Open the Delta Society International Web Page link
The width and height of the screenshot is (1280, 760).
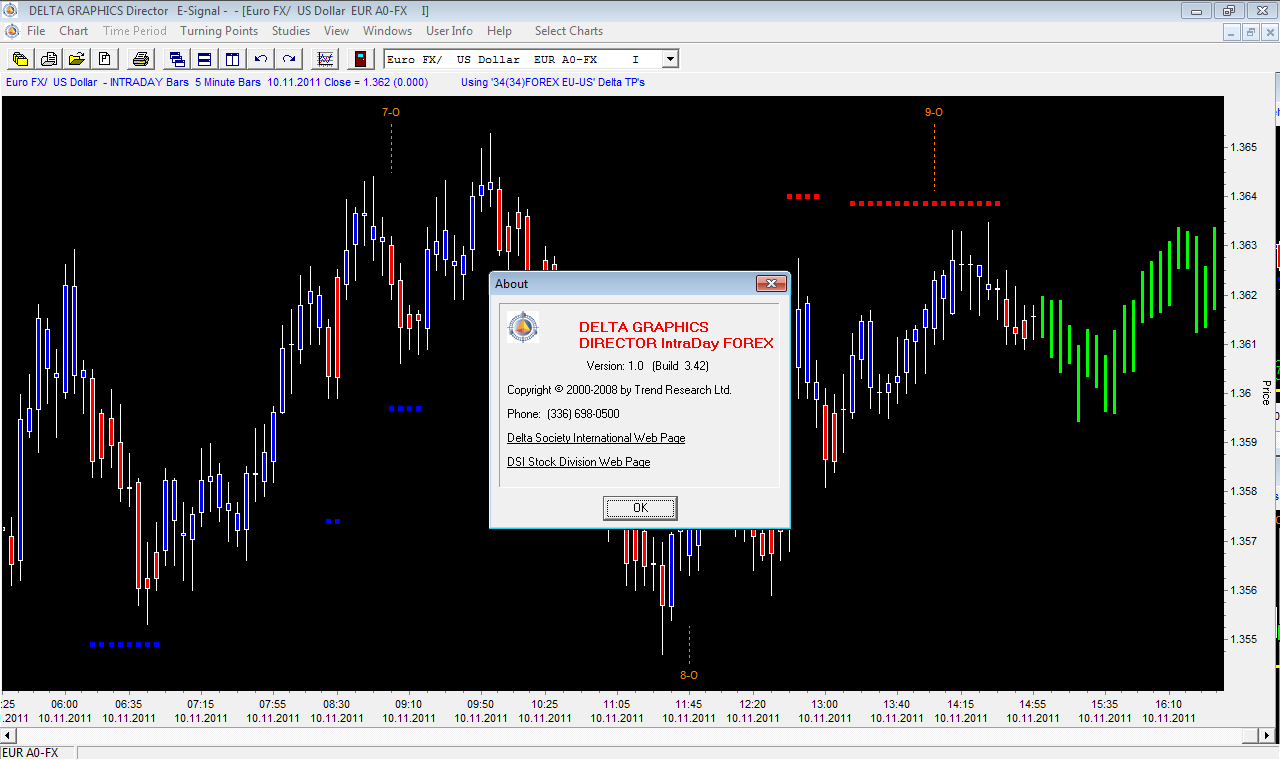pos(596,438)
